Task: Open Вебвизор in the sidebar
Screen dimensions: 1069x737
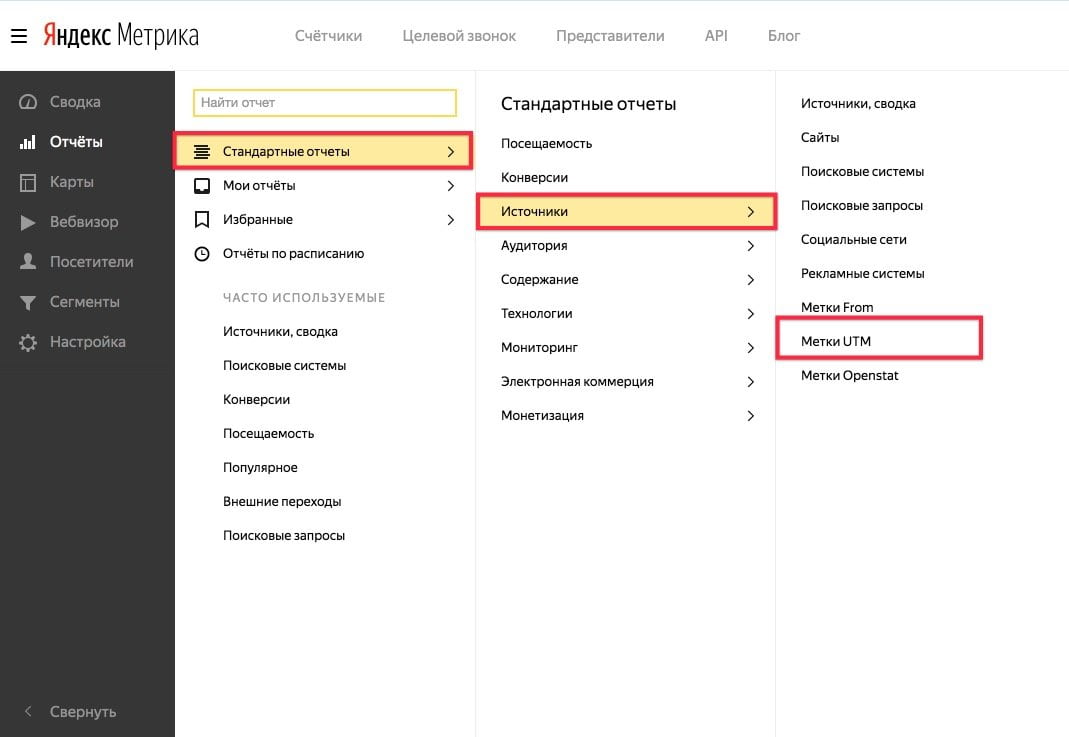Action: pyautogui.click(x=83, y=222)
